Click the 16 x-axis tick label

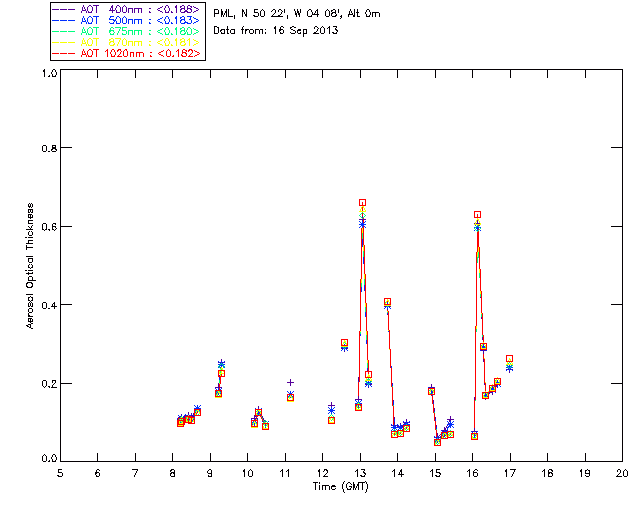[473, 473]
